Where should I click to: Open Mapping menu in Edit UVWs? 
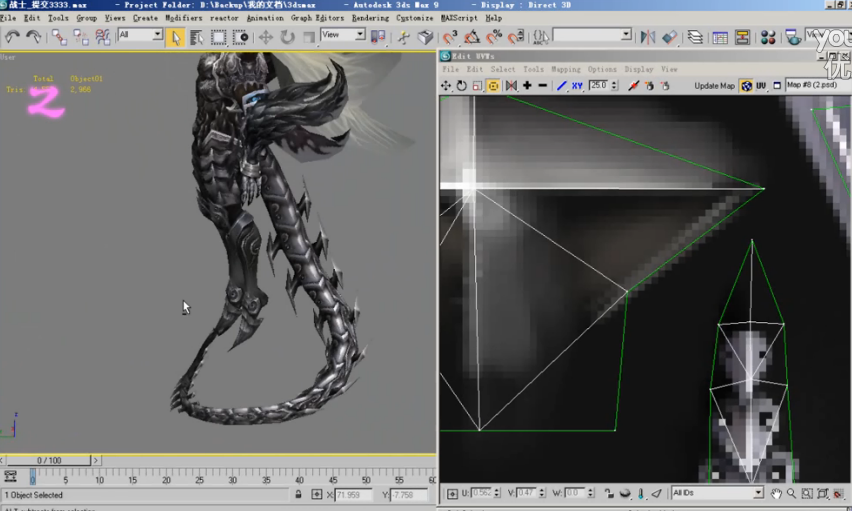[566, 69]
